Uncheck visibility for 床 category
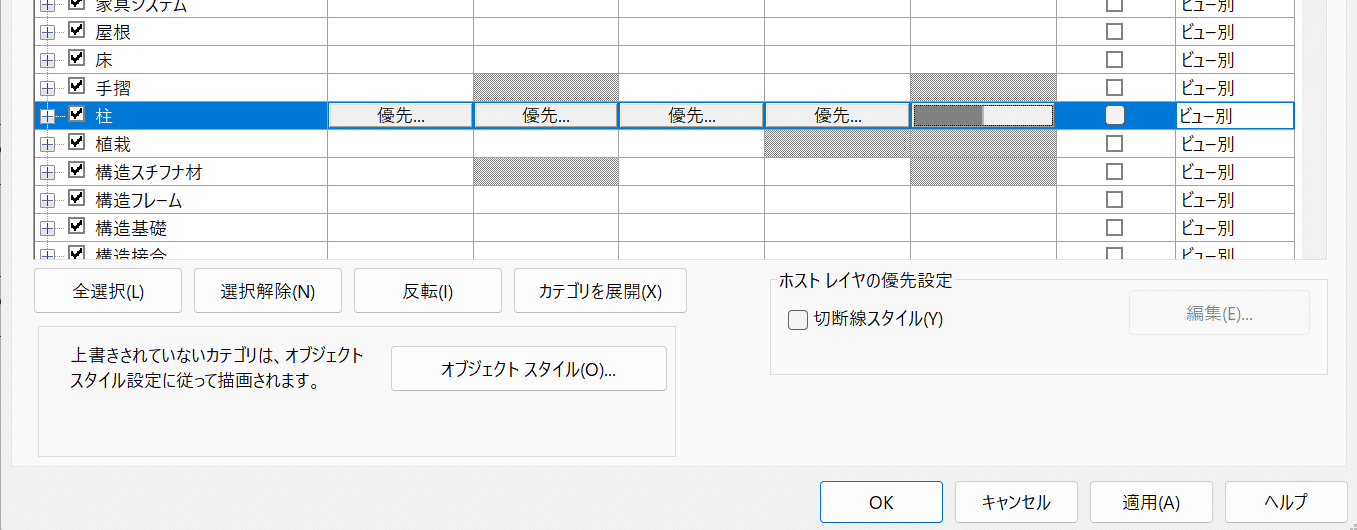Image resolution: width=1357 pixels, height=530 pixels. click(x=76, y=59)
